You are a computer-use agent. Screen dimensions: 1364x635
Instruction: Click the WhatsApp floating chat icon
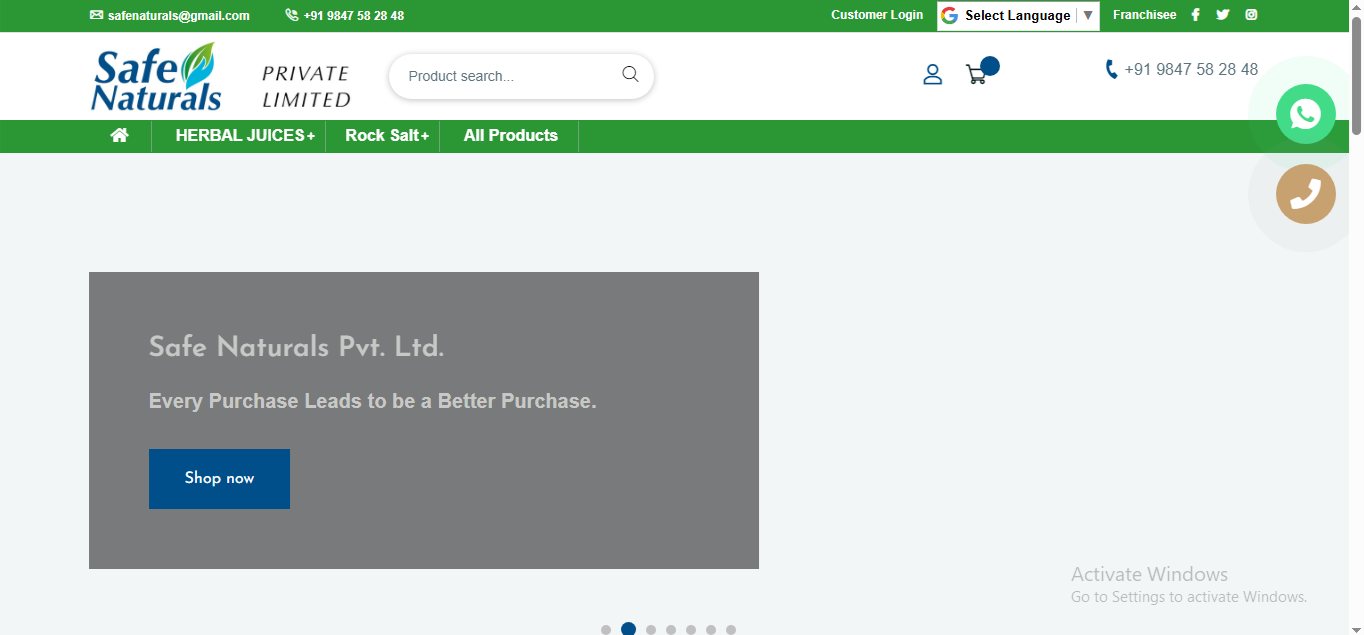point(1305,114)
